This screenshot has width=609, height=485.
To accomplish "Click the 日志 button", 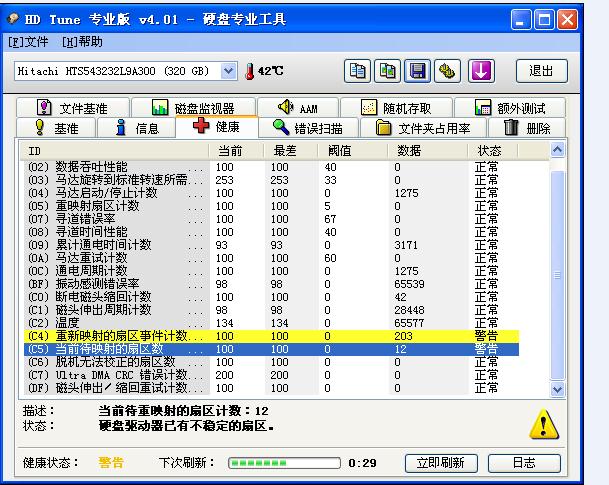I will (x=524, y=463).
